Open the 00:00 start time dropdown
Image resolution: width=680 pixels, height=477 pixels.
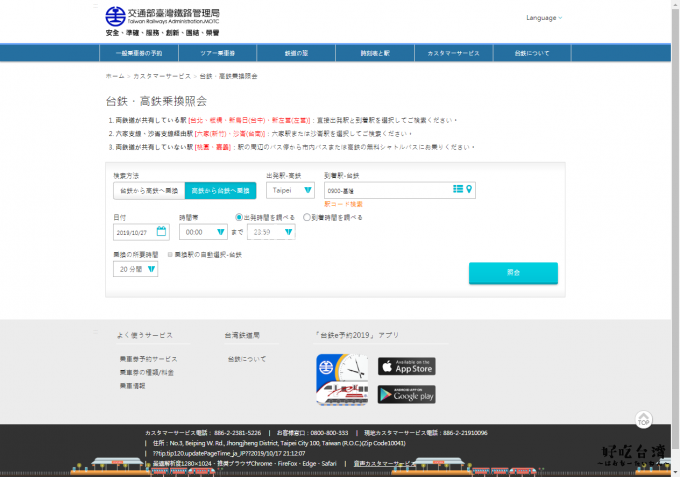pyautogui.click(x=203, y=231)
